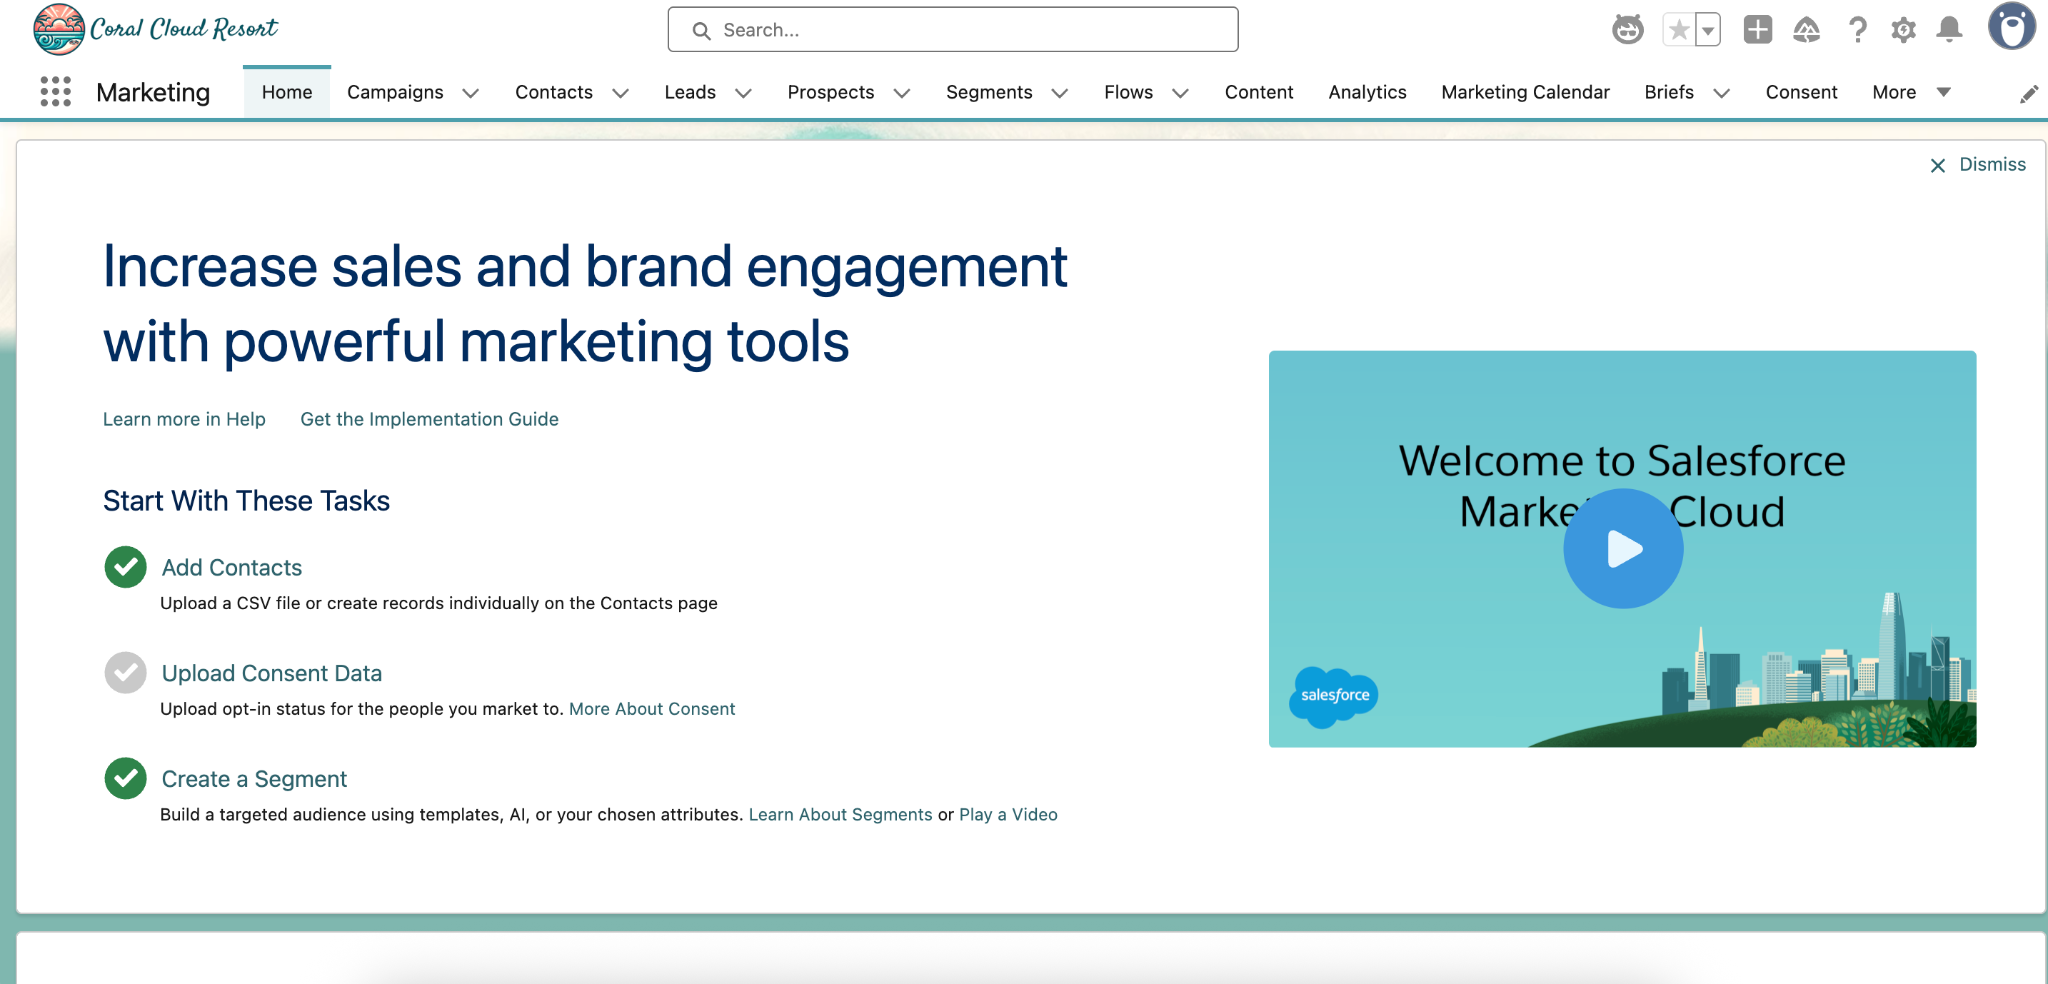Expand the Leads tab dropdown chevron

click(x=743, y=93)
